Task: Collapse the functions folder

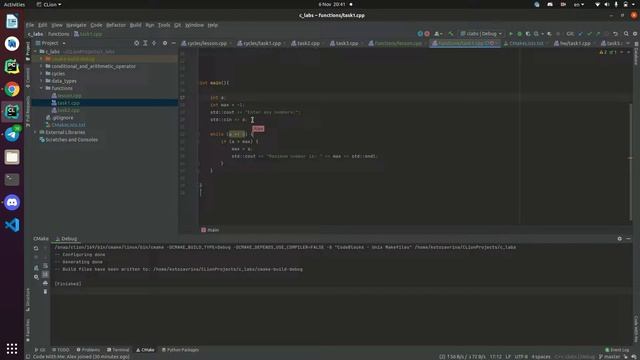Action: click(41, 88)
